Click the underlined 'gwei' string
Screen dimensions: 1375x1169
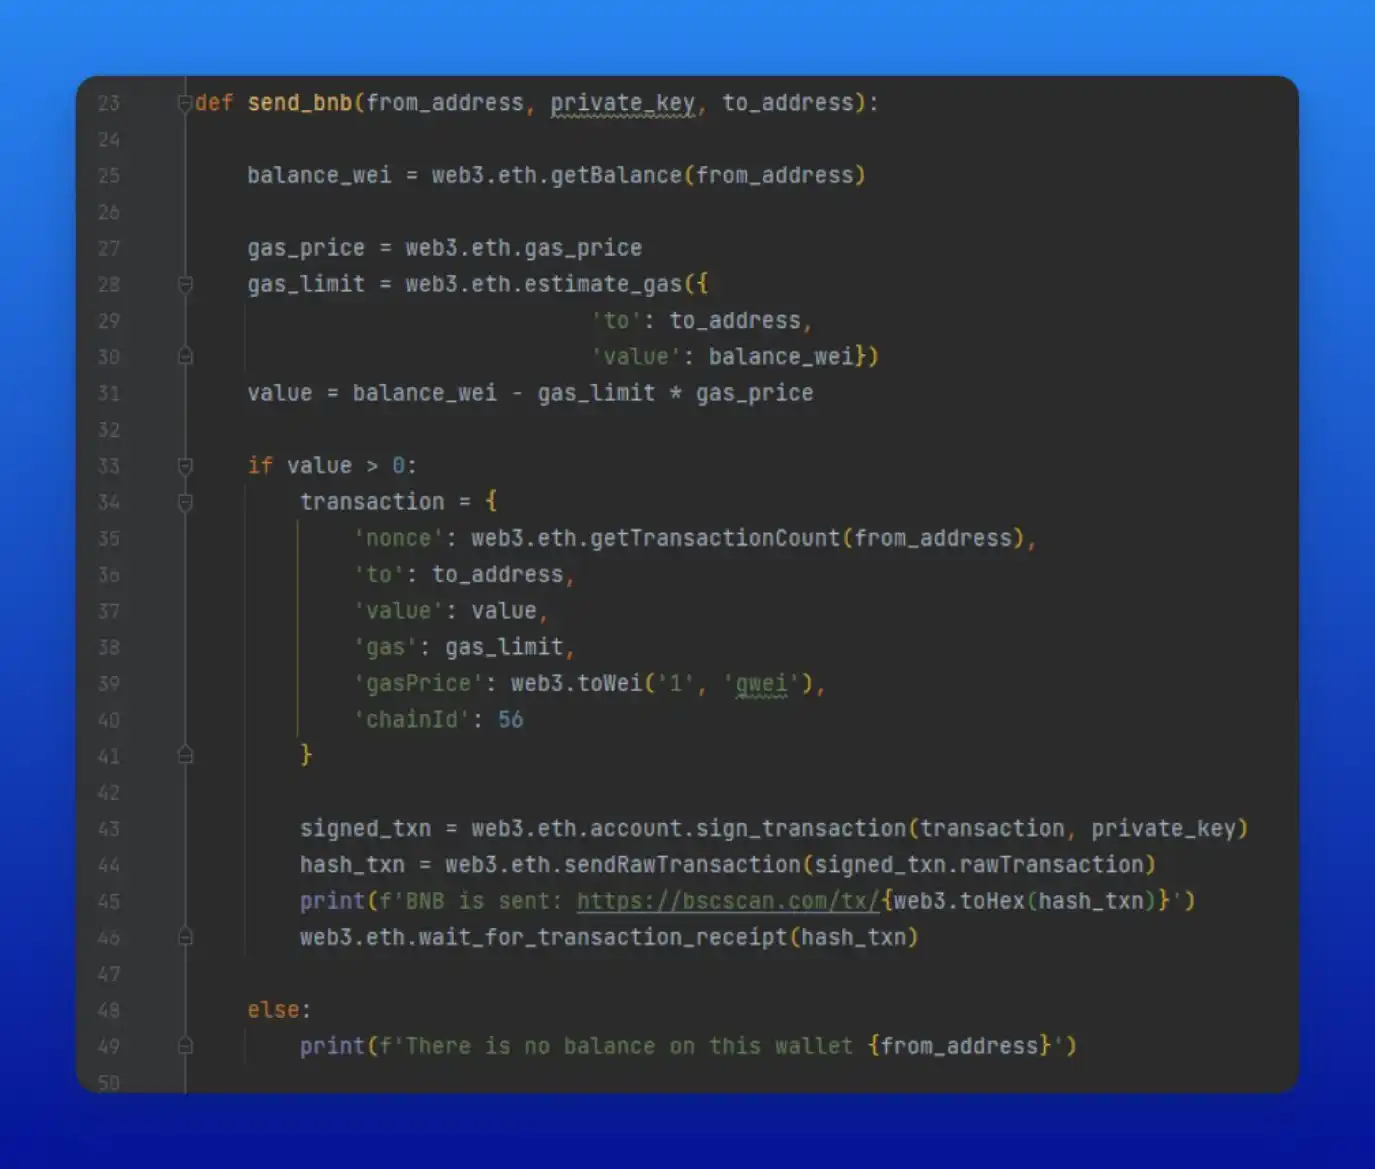pyautogui.click(x=761, y=684)
